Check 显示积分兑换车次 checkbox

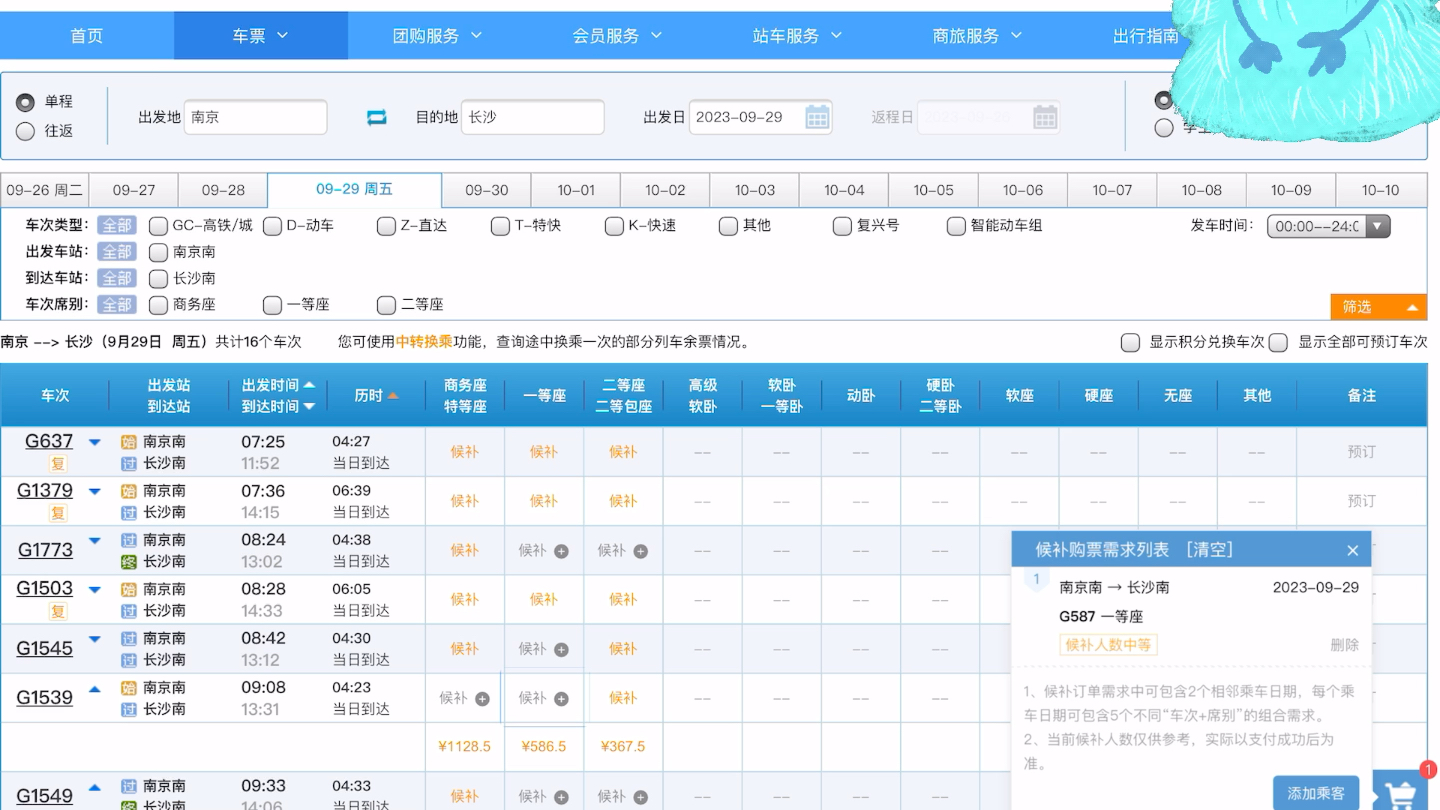pos(1130,343)
